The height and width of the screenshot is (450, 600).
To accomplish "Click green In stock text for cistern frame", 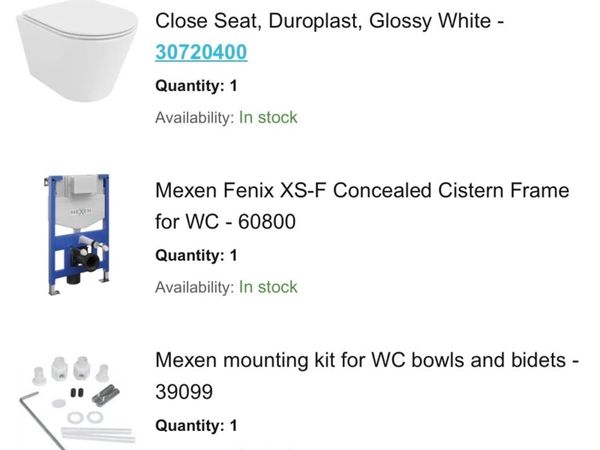I will click(268, 287).
